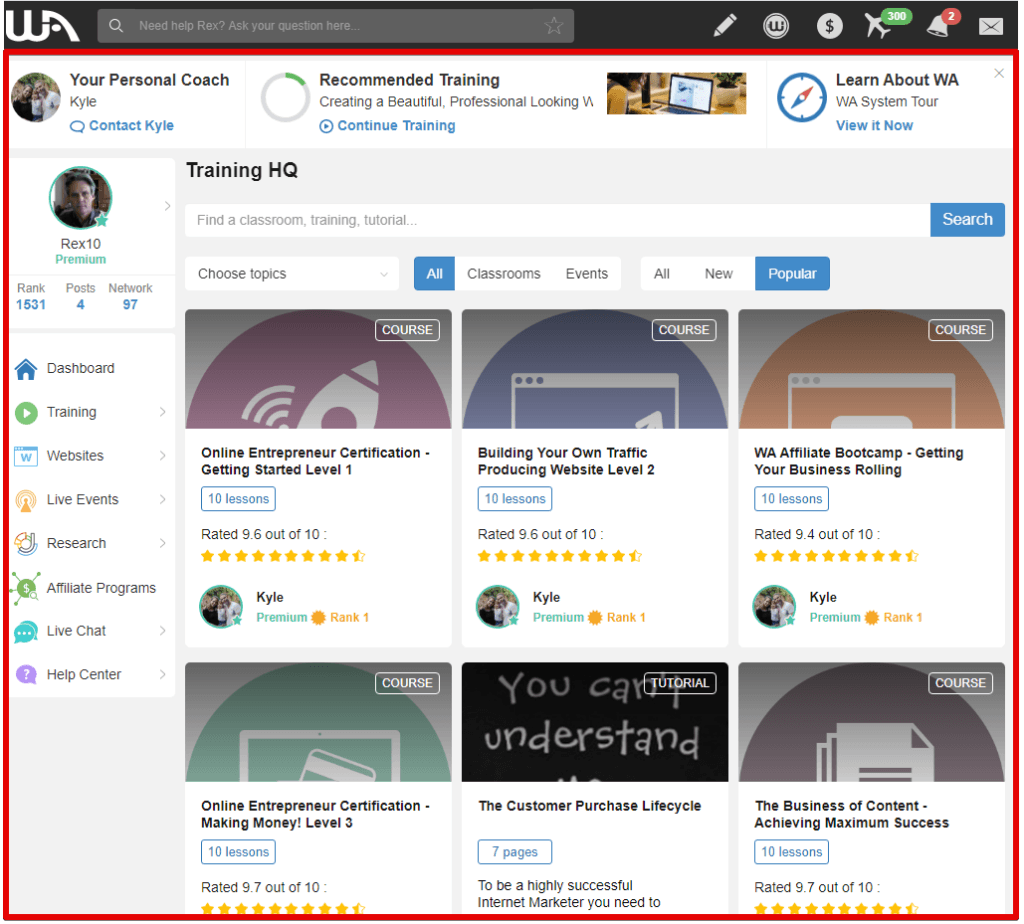Click the Affiliate Programs network icon
The image size is (1024, 924).
26,588
